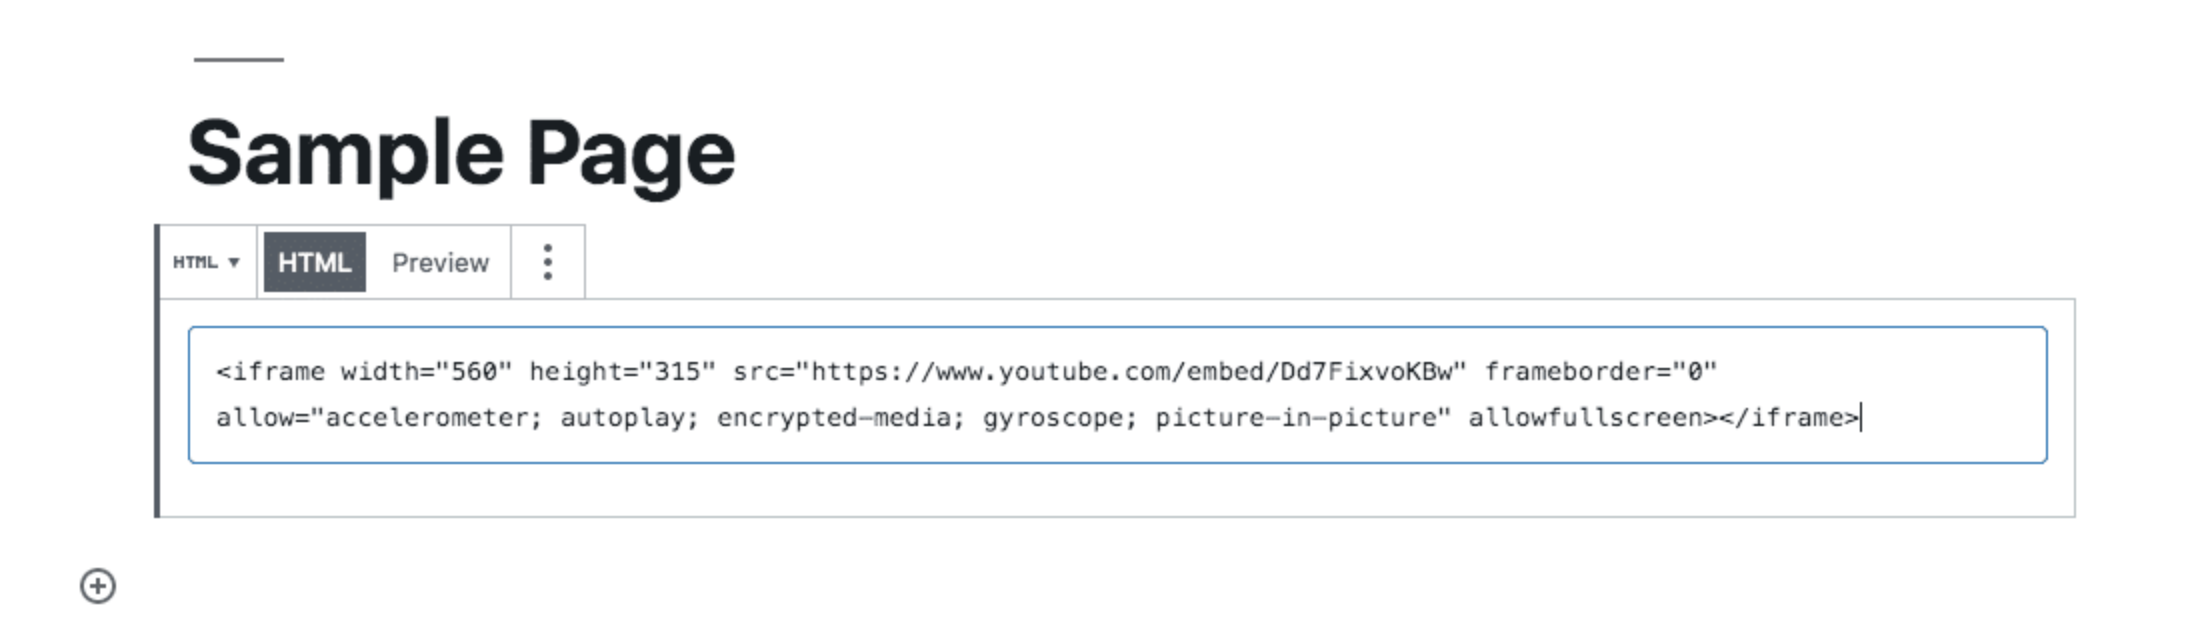Place cursor on frameborder="0" attribute

pos(1600,372)
